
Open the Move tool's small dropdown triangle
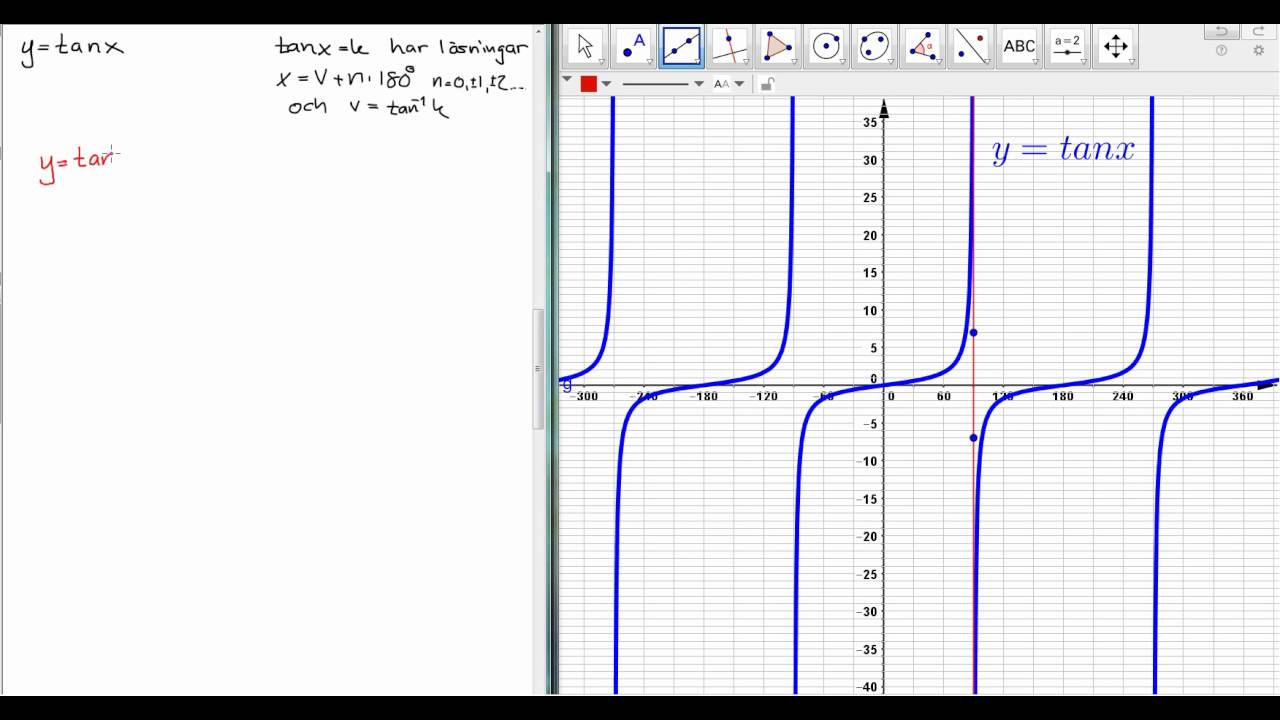[x=602, y=62]
